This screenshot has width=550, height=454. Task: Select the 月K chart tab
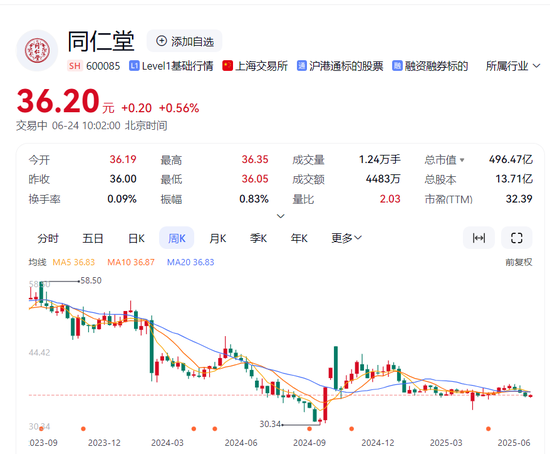[x=217, y=238]
